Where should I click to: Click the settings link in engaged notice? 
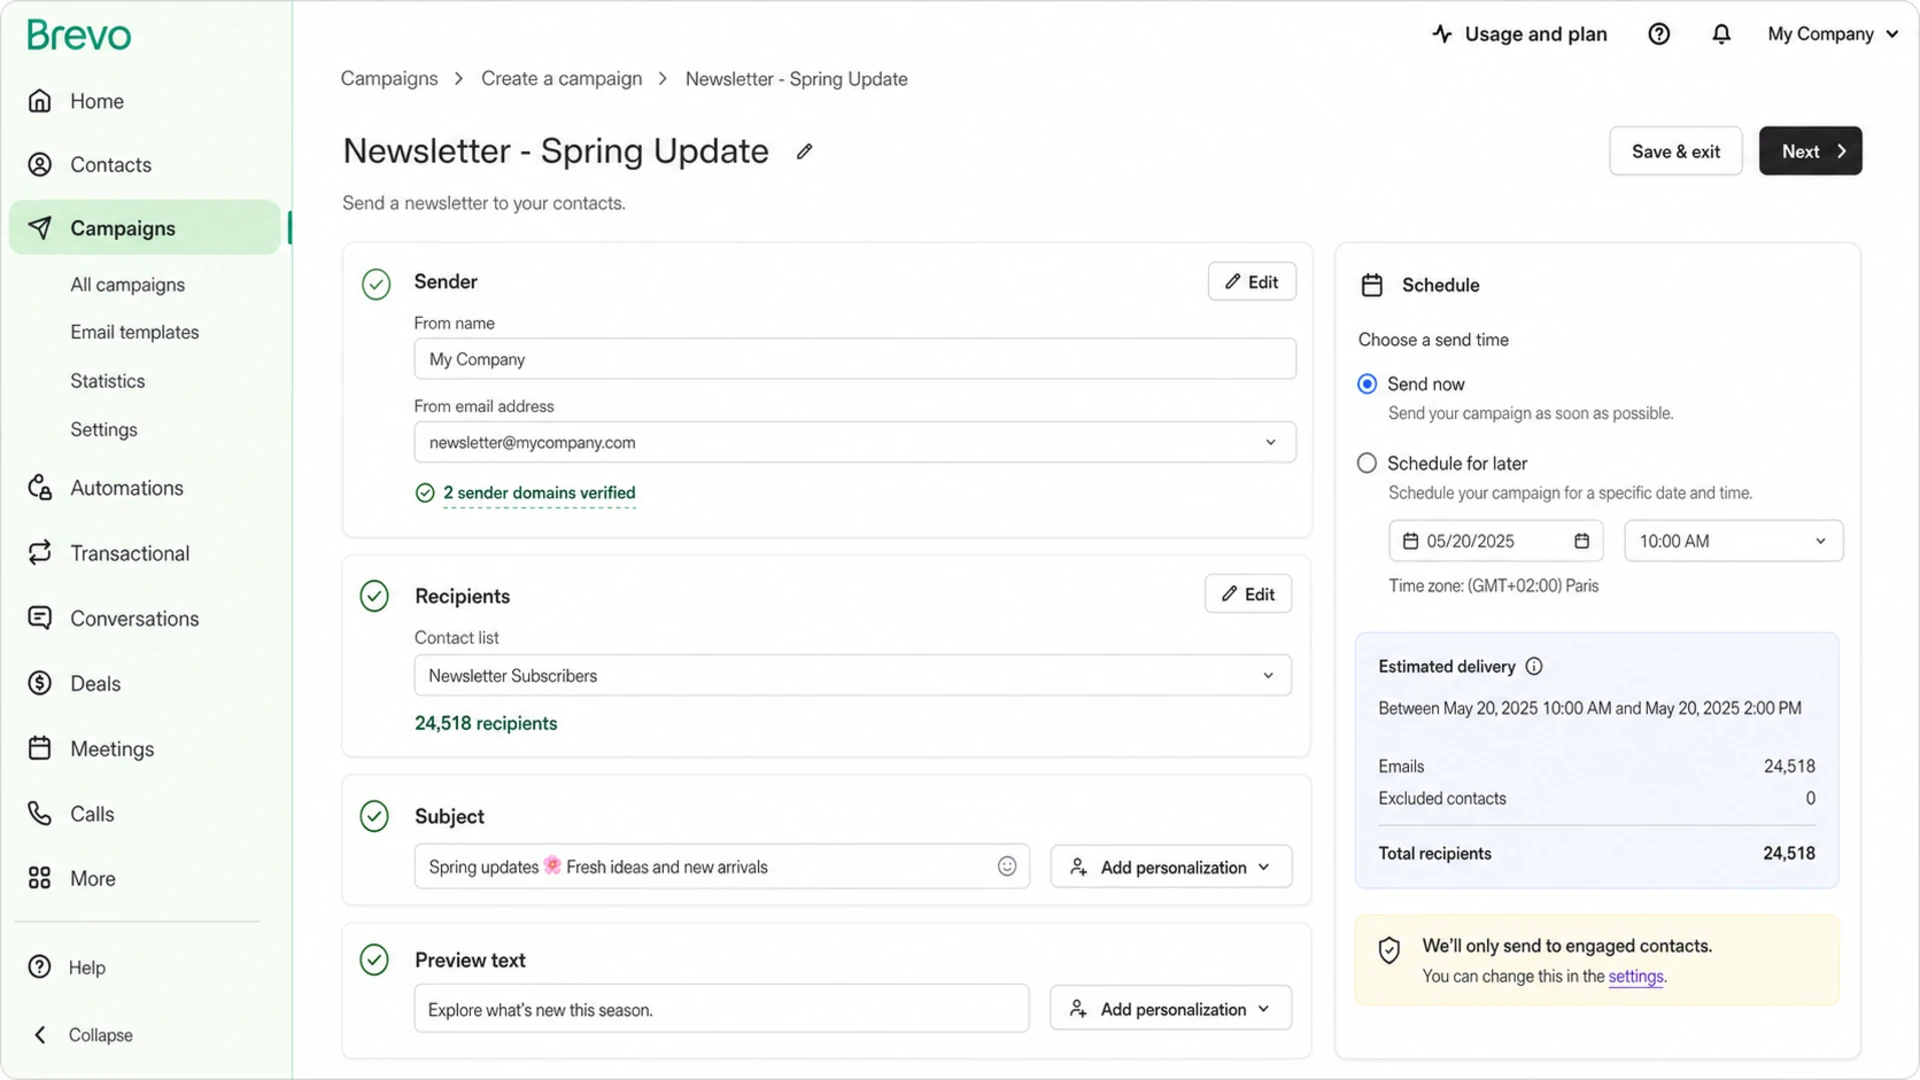[x=1636, y=977]
